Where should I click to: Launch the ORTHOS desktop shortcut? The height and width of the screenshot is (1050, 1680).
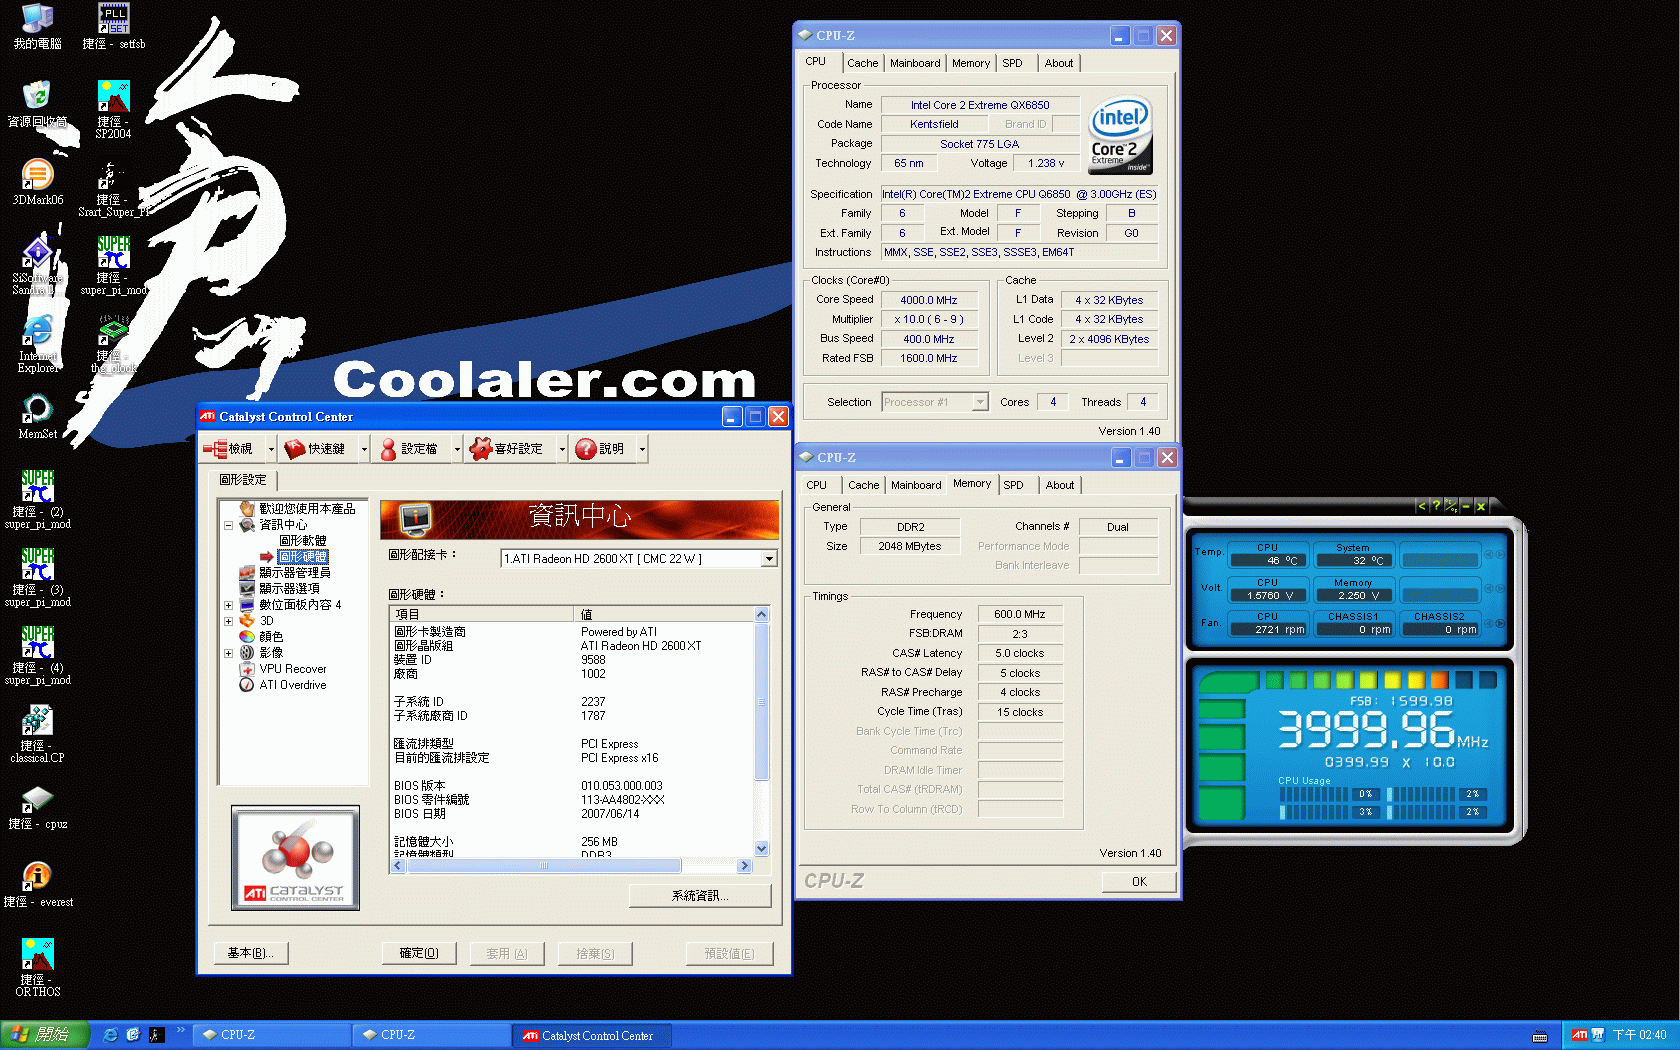tap(37, 968)
